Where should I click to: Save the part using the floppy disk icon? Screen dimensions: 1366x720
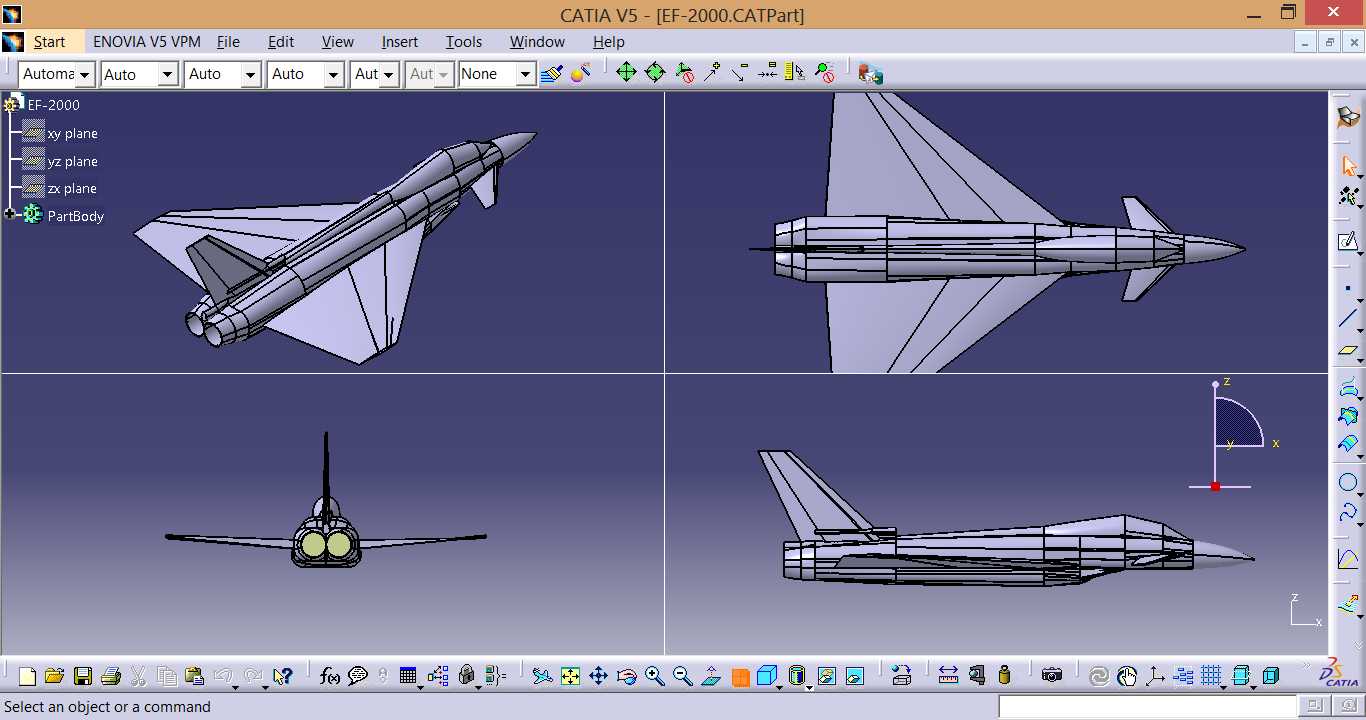coord(83,677)
